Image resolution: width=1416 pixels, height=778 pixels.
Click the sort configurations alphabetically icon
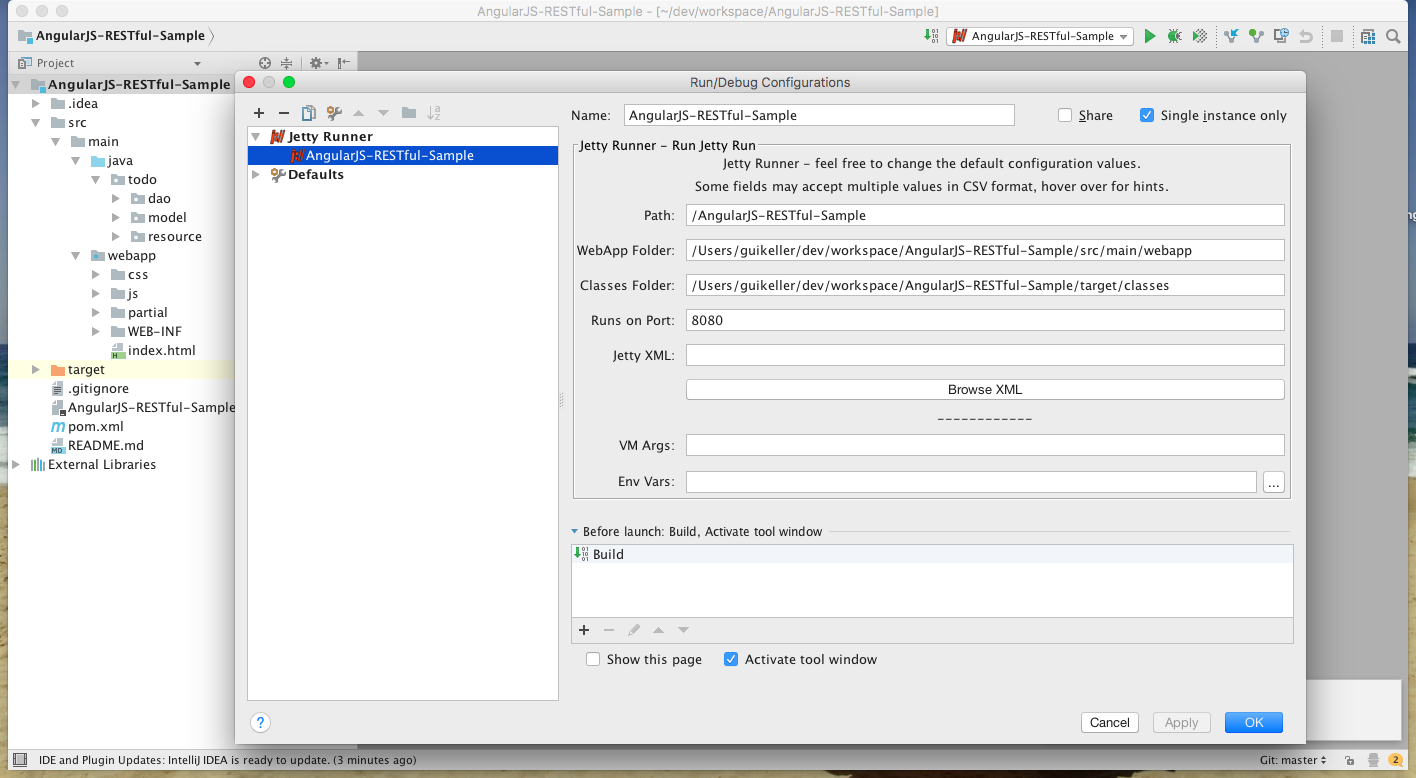434,113
